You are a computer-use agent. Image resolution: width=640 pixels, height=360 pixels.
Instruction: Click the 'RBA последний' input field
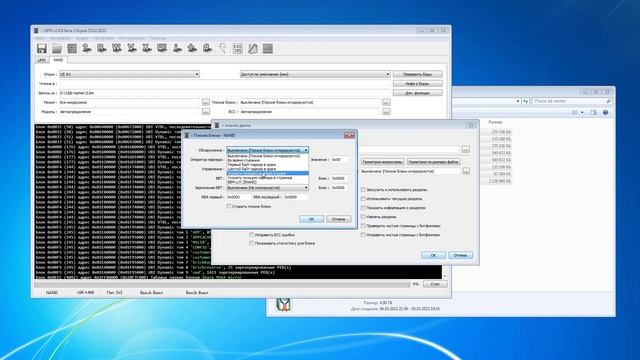click(x=296, y=197)
